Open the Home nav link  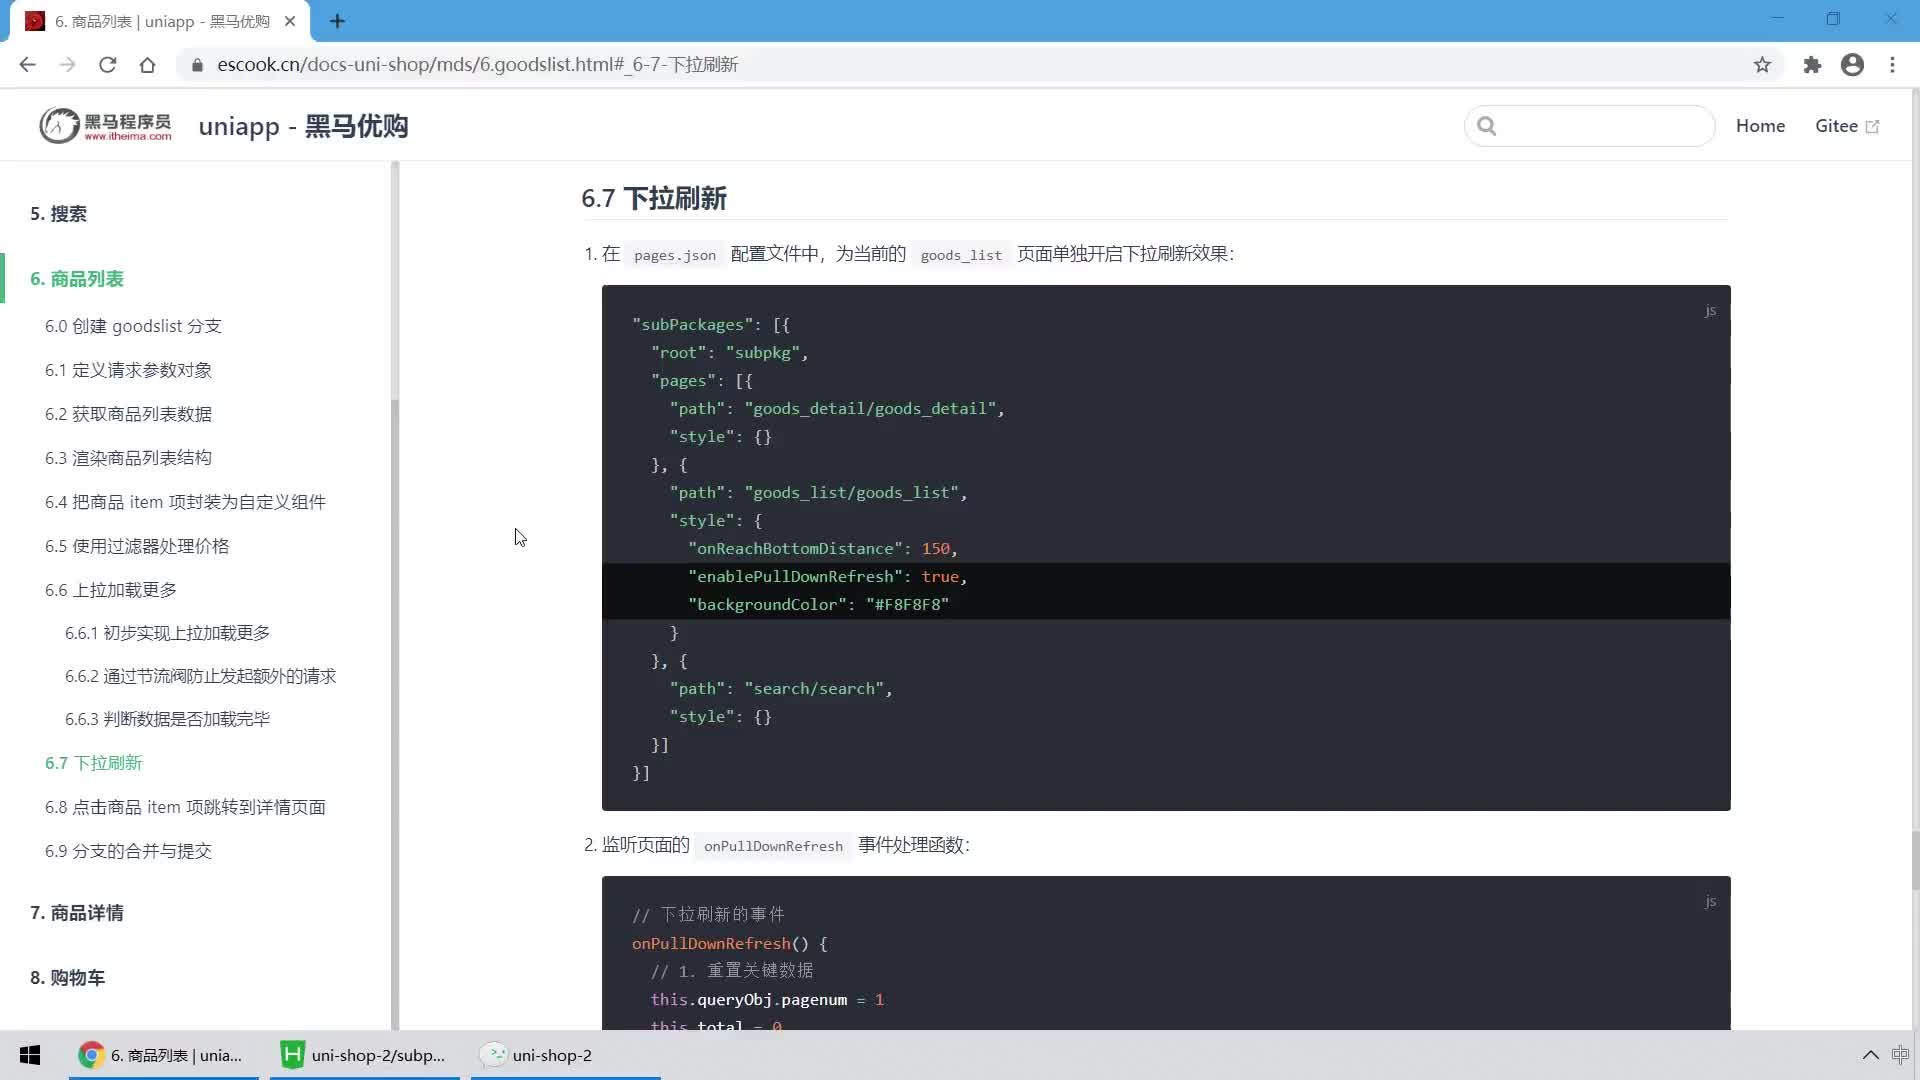tap(1760, 126)
